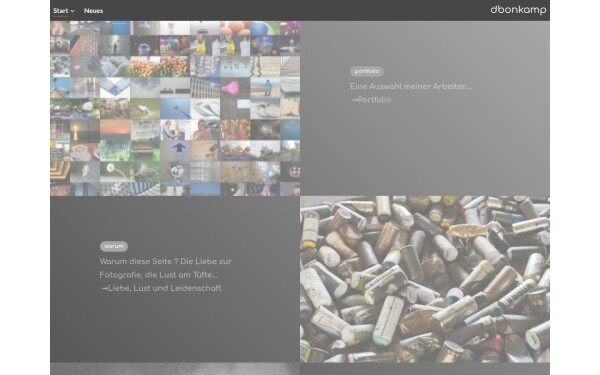Click the text 'Fotografie, die Lust am Tüfte...'

point(158,275)
